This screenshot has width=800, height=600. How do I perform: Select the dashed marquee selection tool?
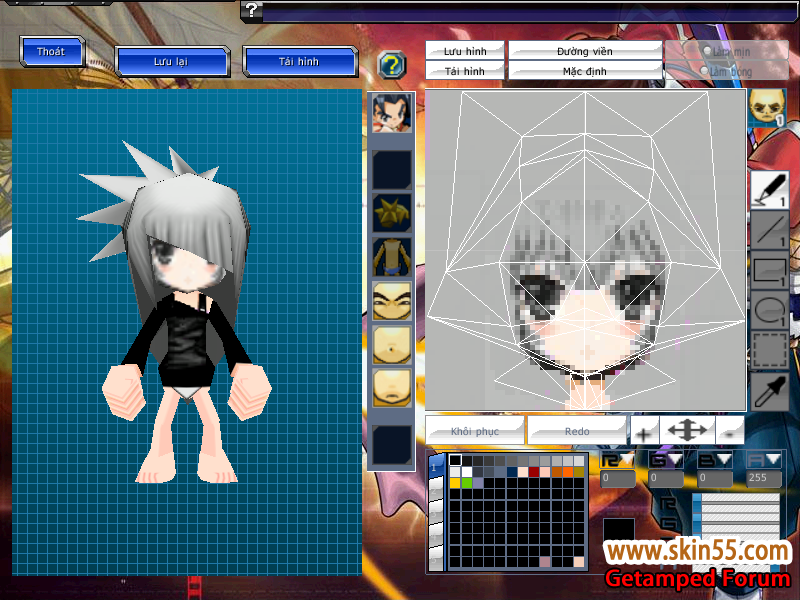769,350
